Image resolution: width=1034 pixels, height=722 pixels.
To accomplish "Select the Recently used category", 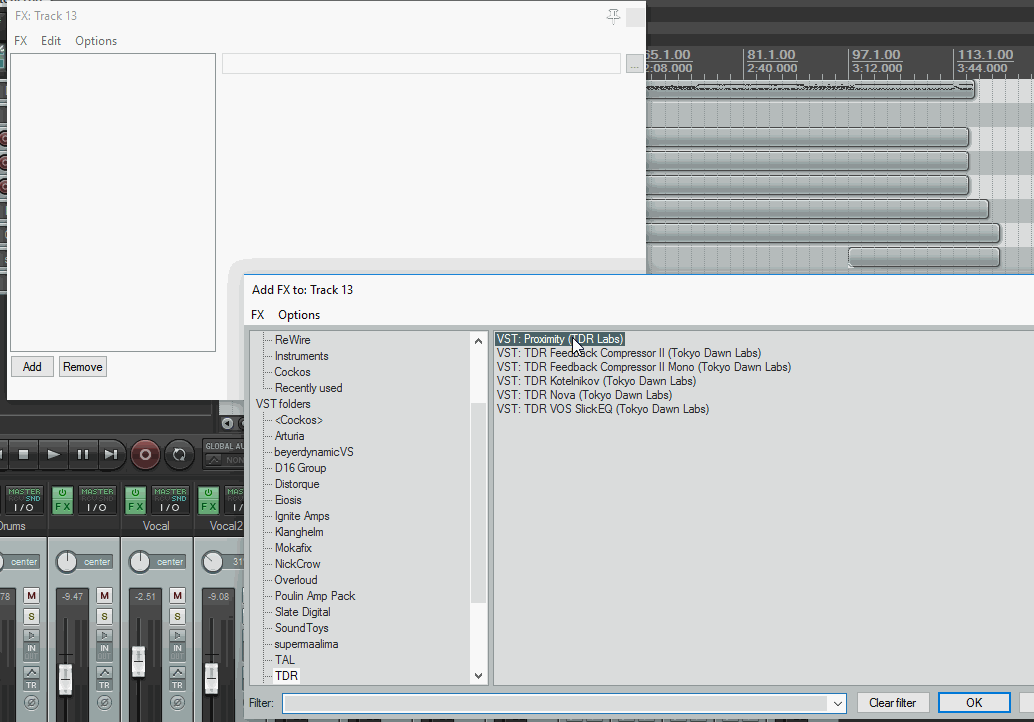I will coord(309,388).
